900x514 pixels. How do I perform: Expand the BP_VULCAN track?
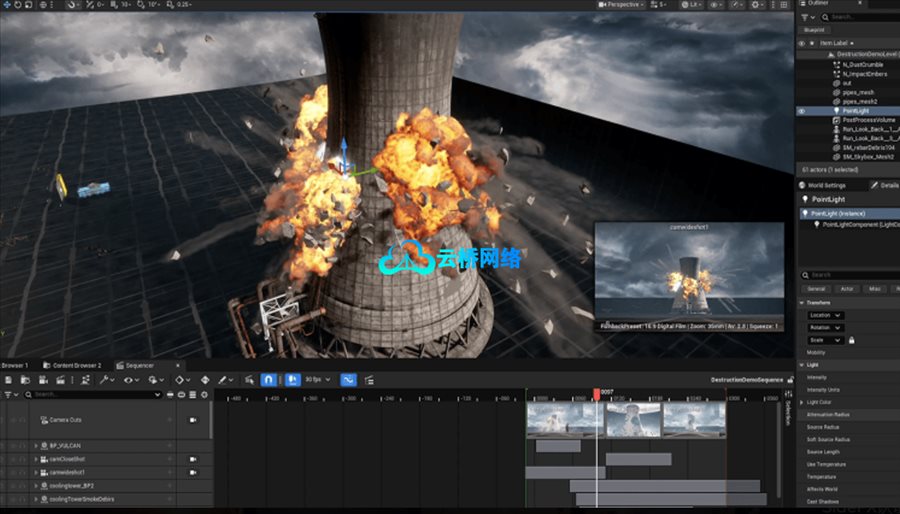(36, 445)
